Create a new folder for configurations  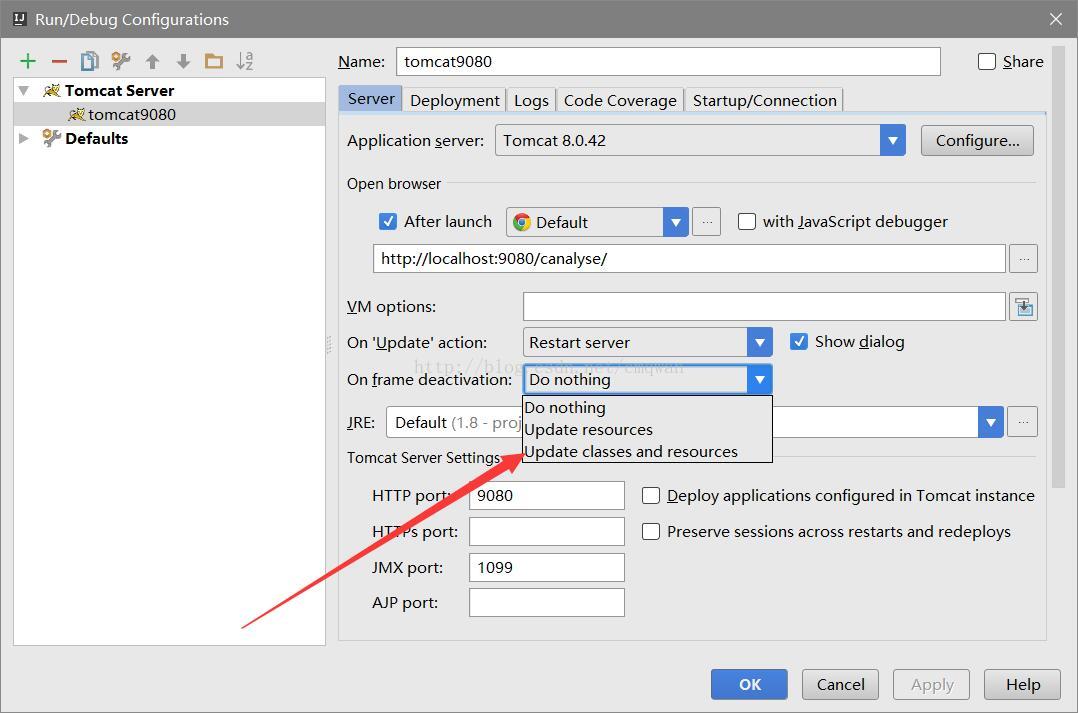coord(214,62)
